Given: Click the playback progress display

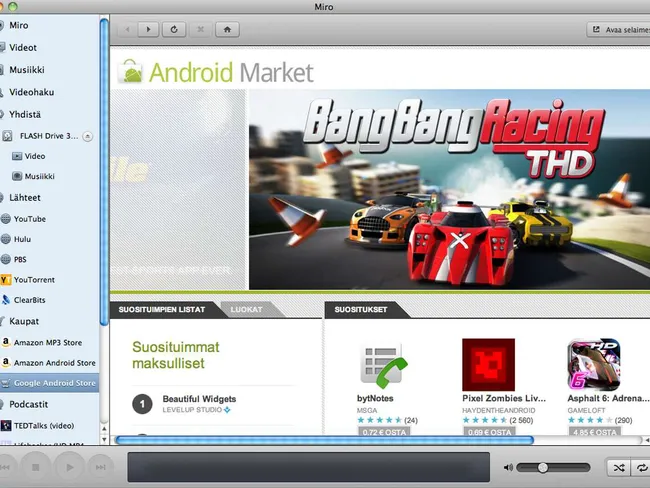Looking at the screenshot, I should pyautogui.click(x=308, y=467).
